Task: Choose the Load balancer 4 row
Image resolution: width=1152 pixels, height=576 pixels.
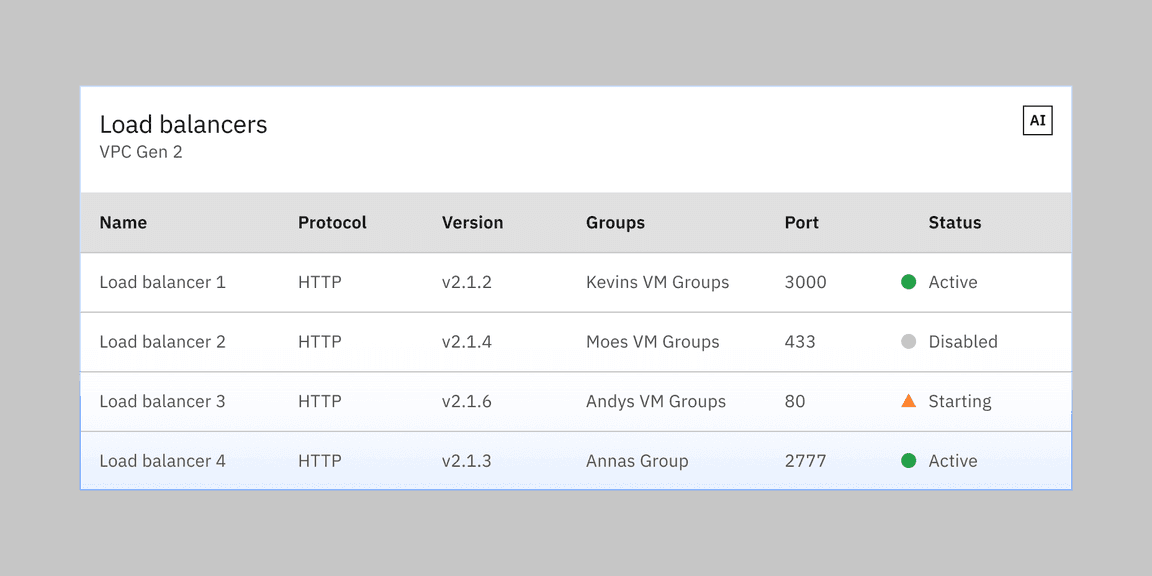Action: [x=162, y=461]
